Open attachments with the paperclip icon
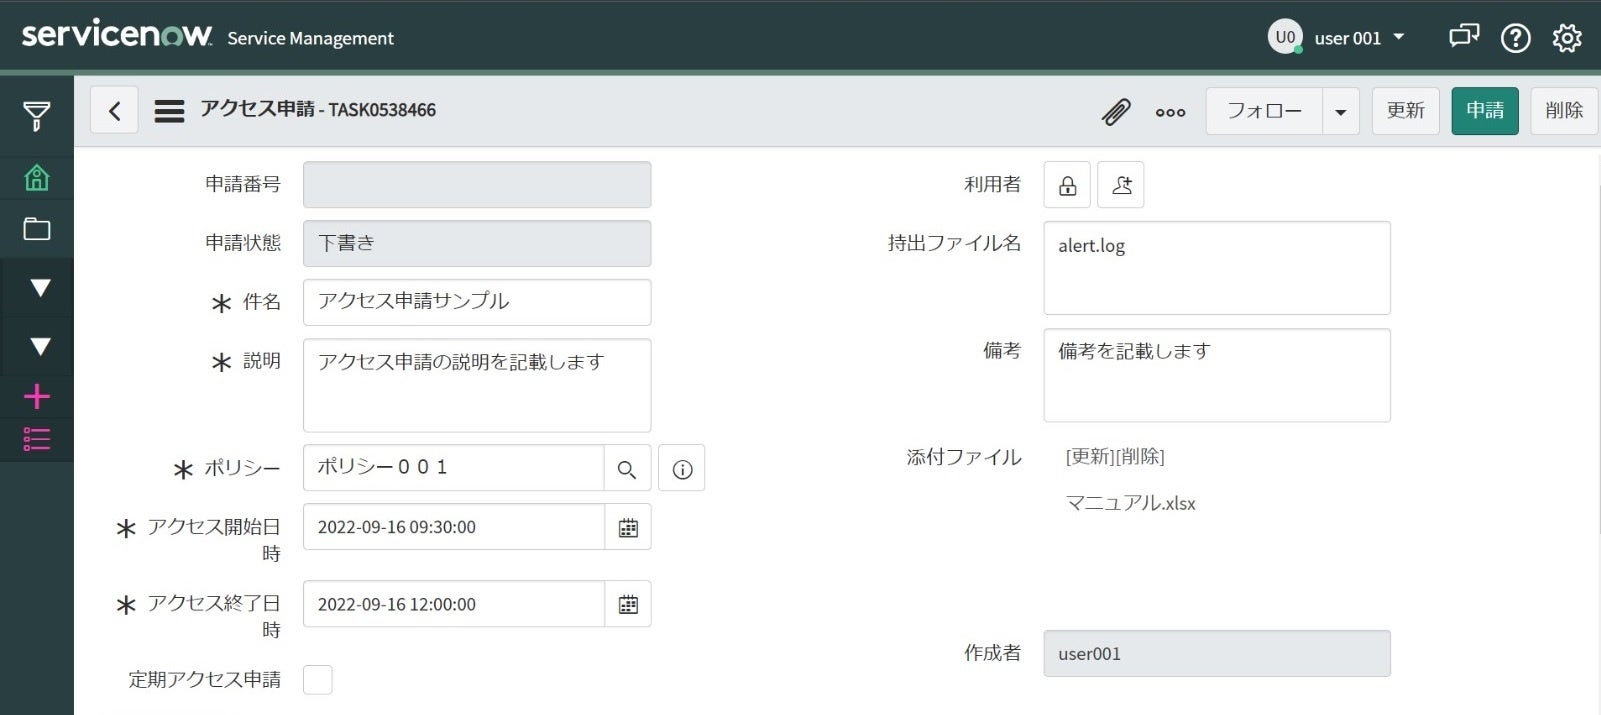Screen dimensions: 1601x715 click(1116, 111)
